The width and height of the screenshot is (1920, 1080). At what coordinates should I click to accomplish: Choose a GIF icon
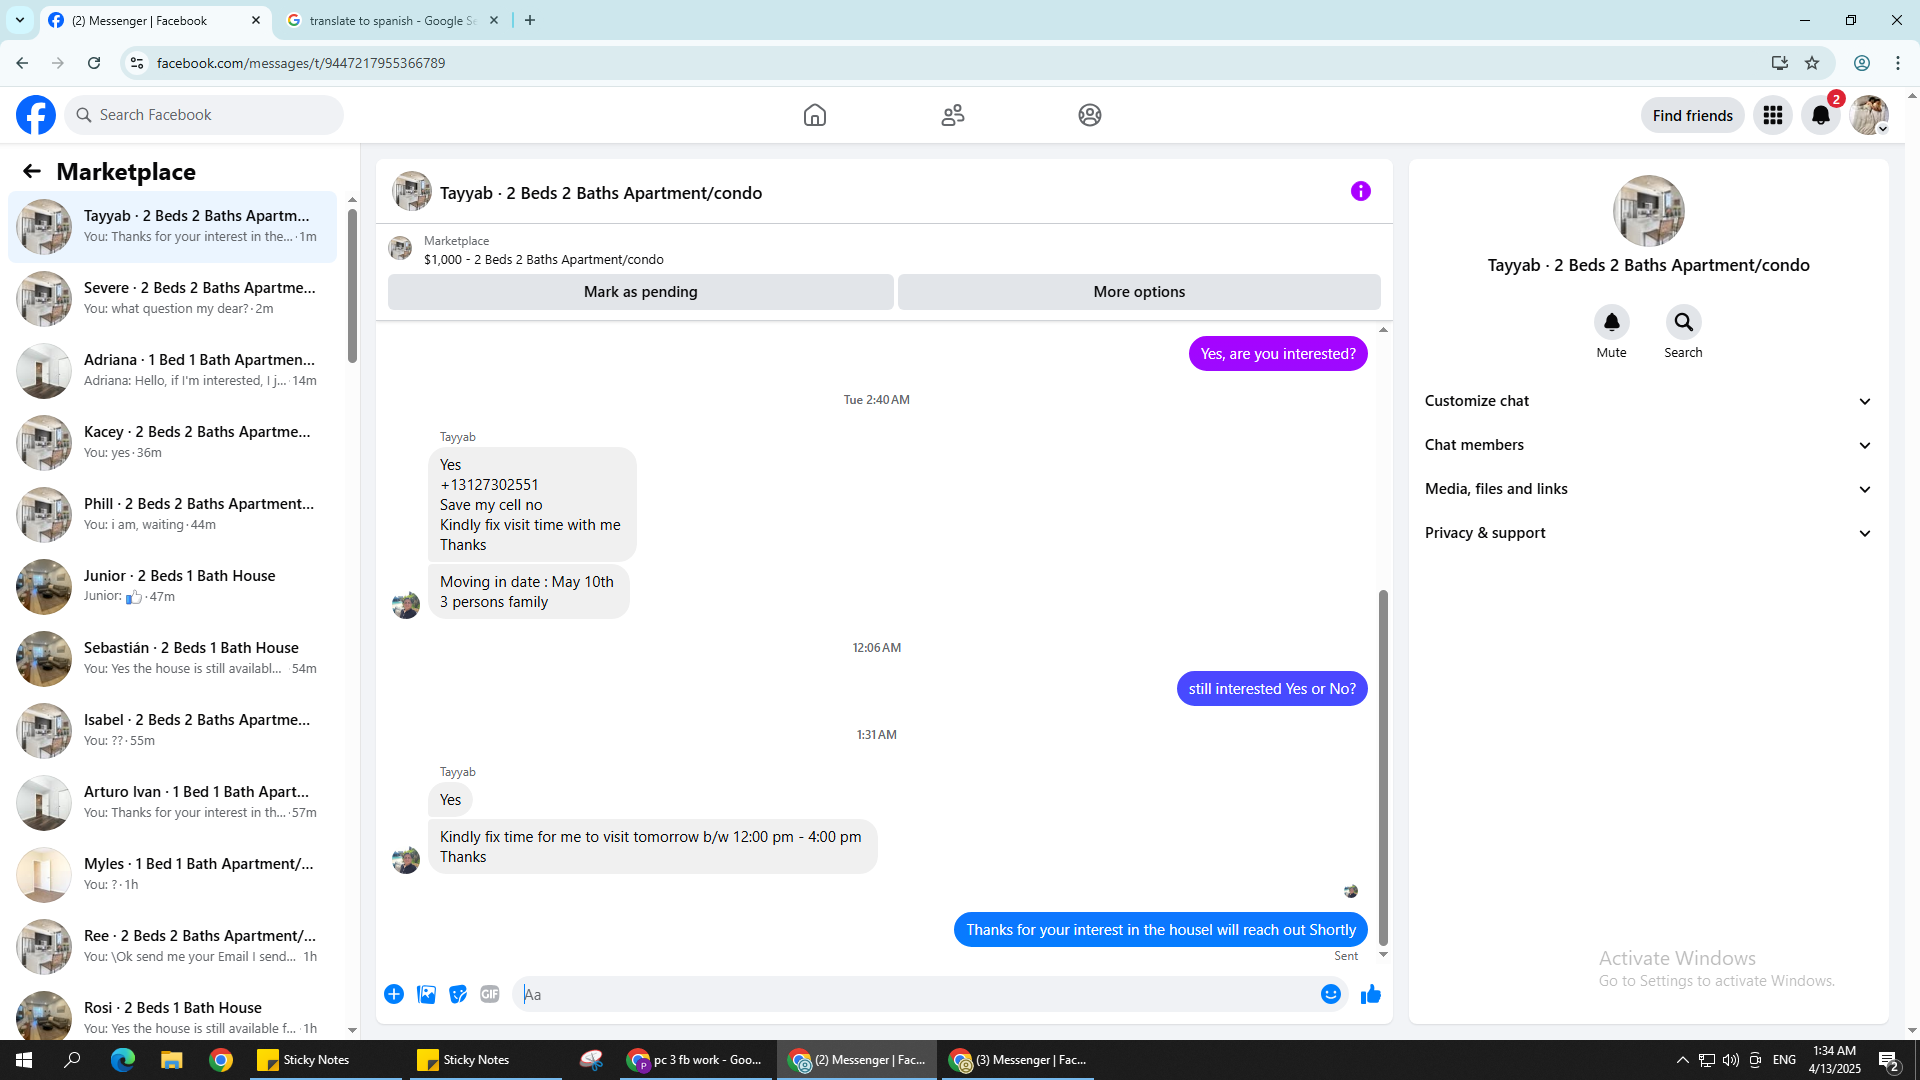point(490,994)
